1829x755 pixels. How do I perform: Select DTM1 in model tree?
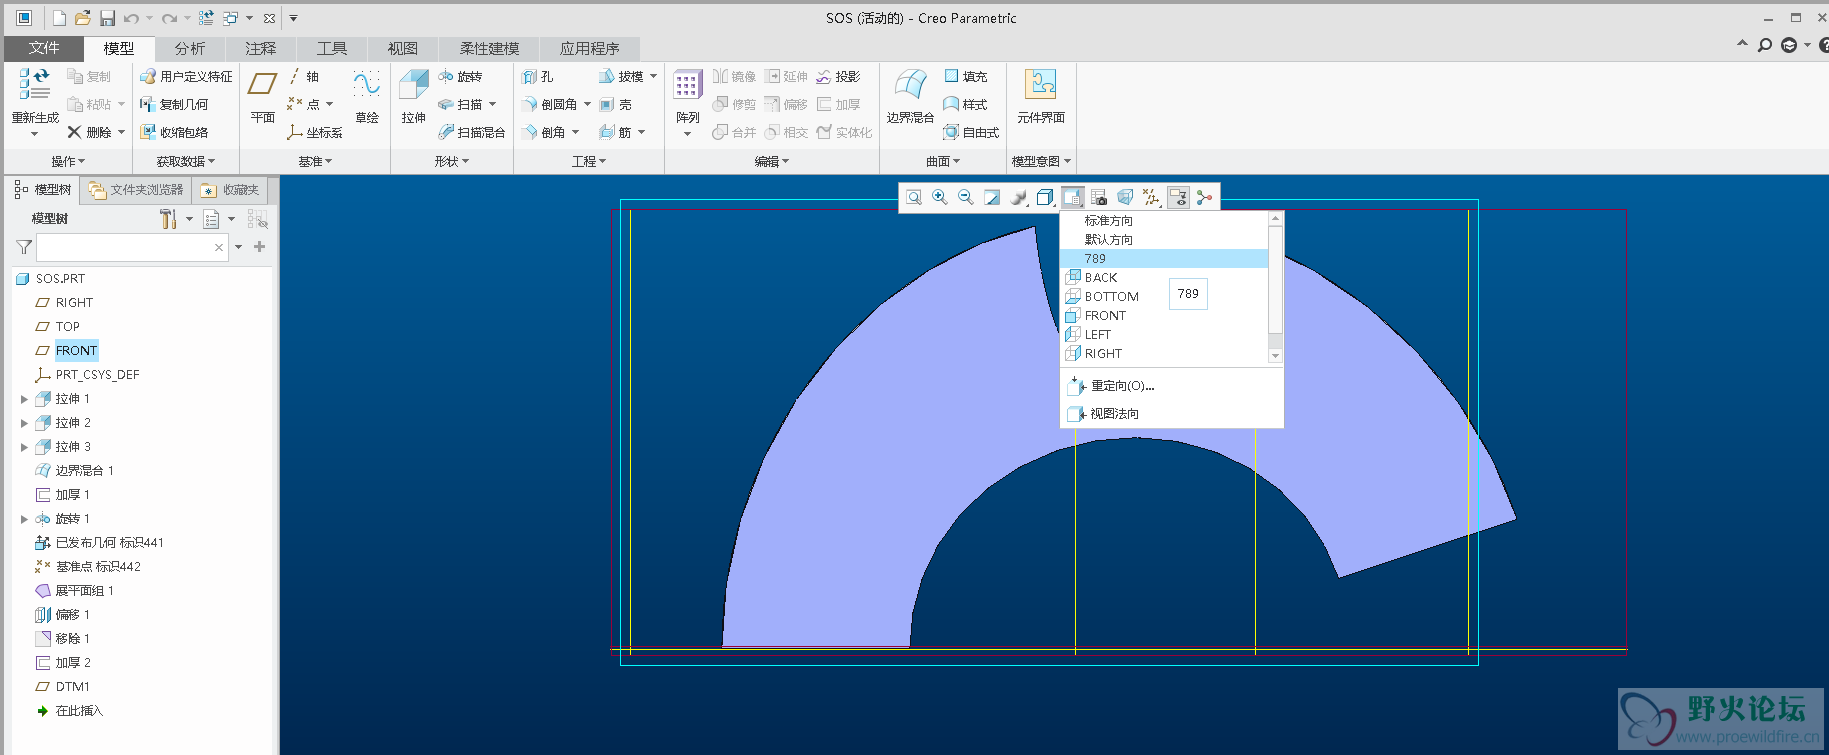(72, 687)
